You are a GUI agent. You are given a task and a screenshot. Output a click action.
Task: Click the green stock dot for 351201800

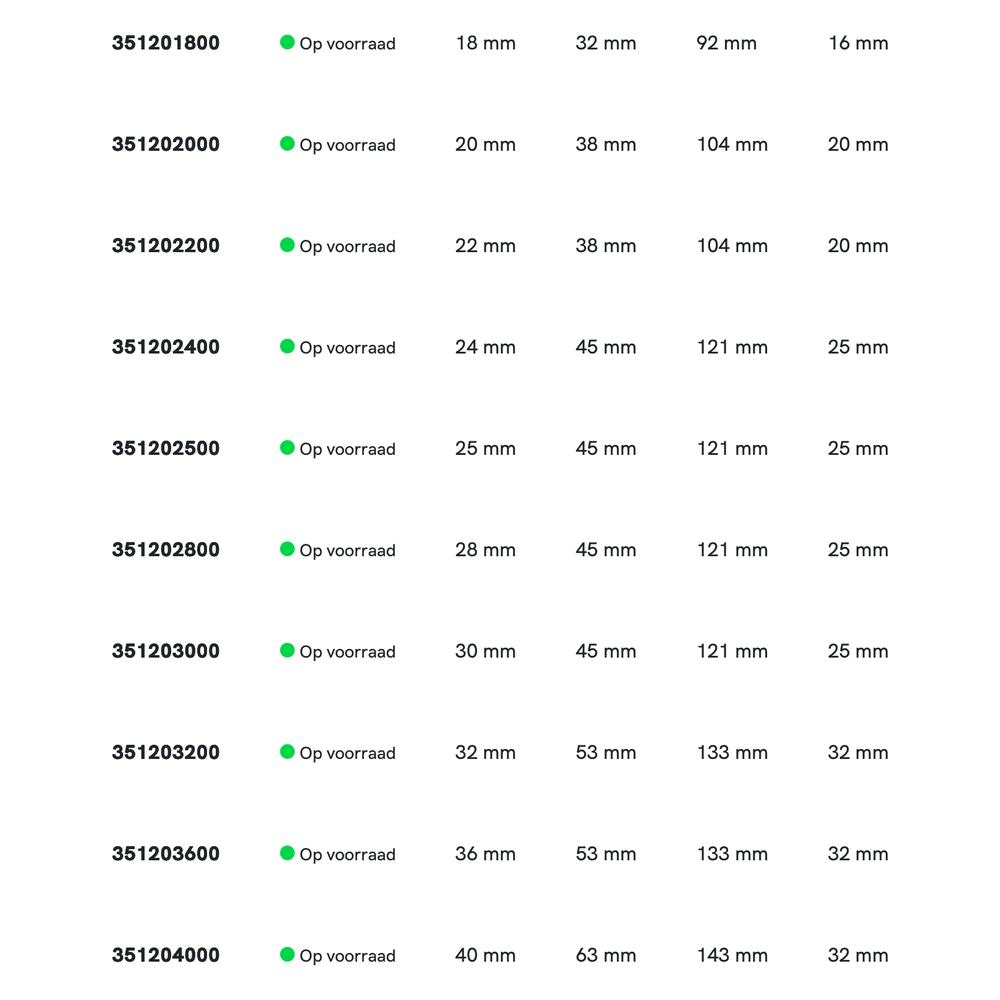(287, 42)
